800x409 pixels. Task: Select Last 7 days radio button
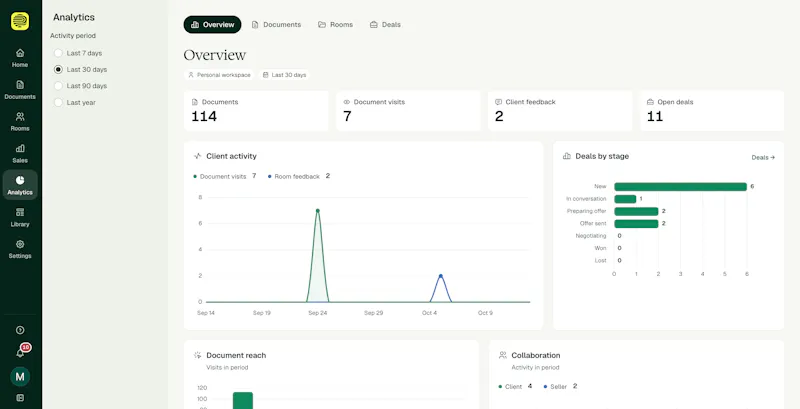click(58, 53)
